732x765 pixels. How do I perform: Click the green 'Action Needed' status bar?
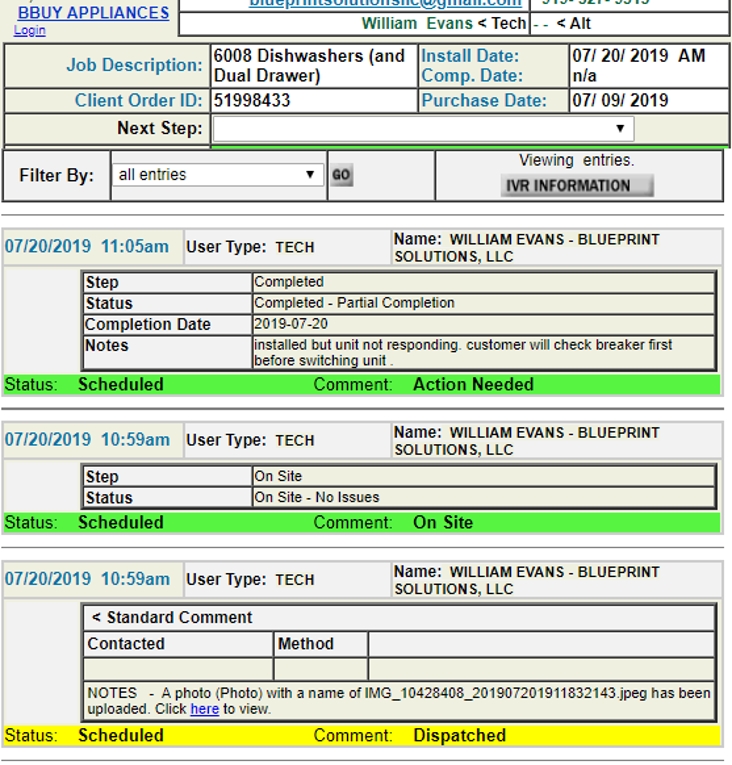(473, 384)
